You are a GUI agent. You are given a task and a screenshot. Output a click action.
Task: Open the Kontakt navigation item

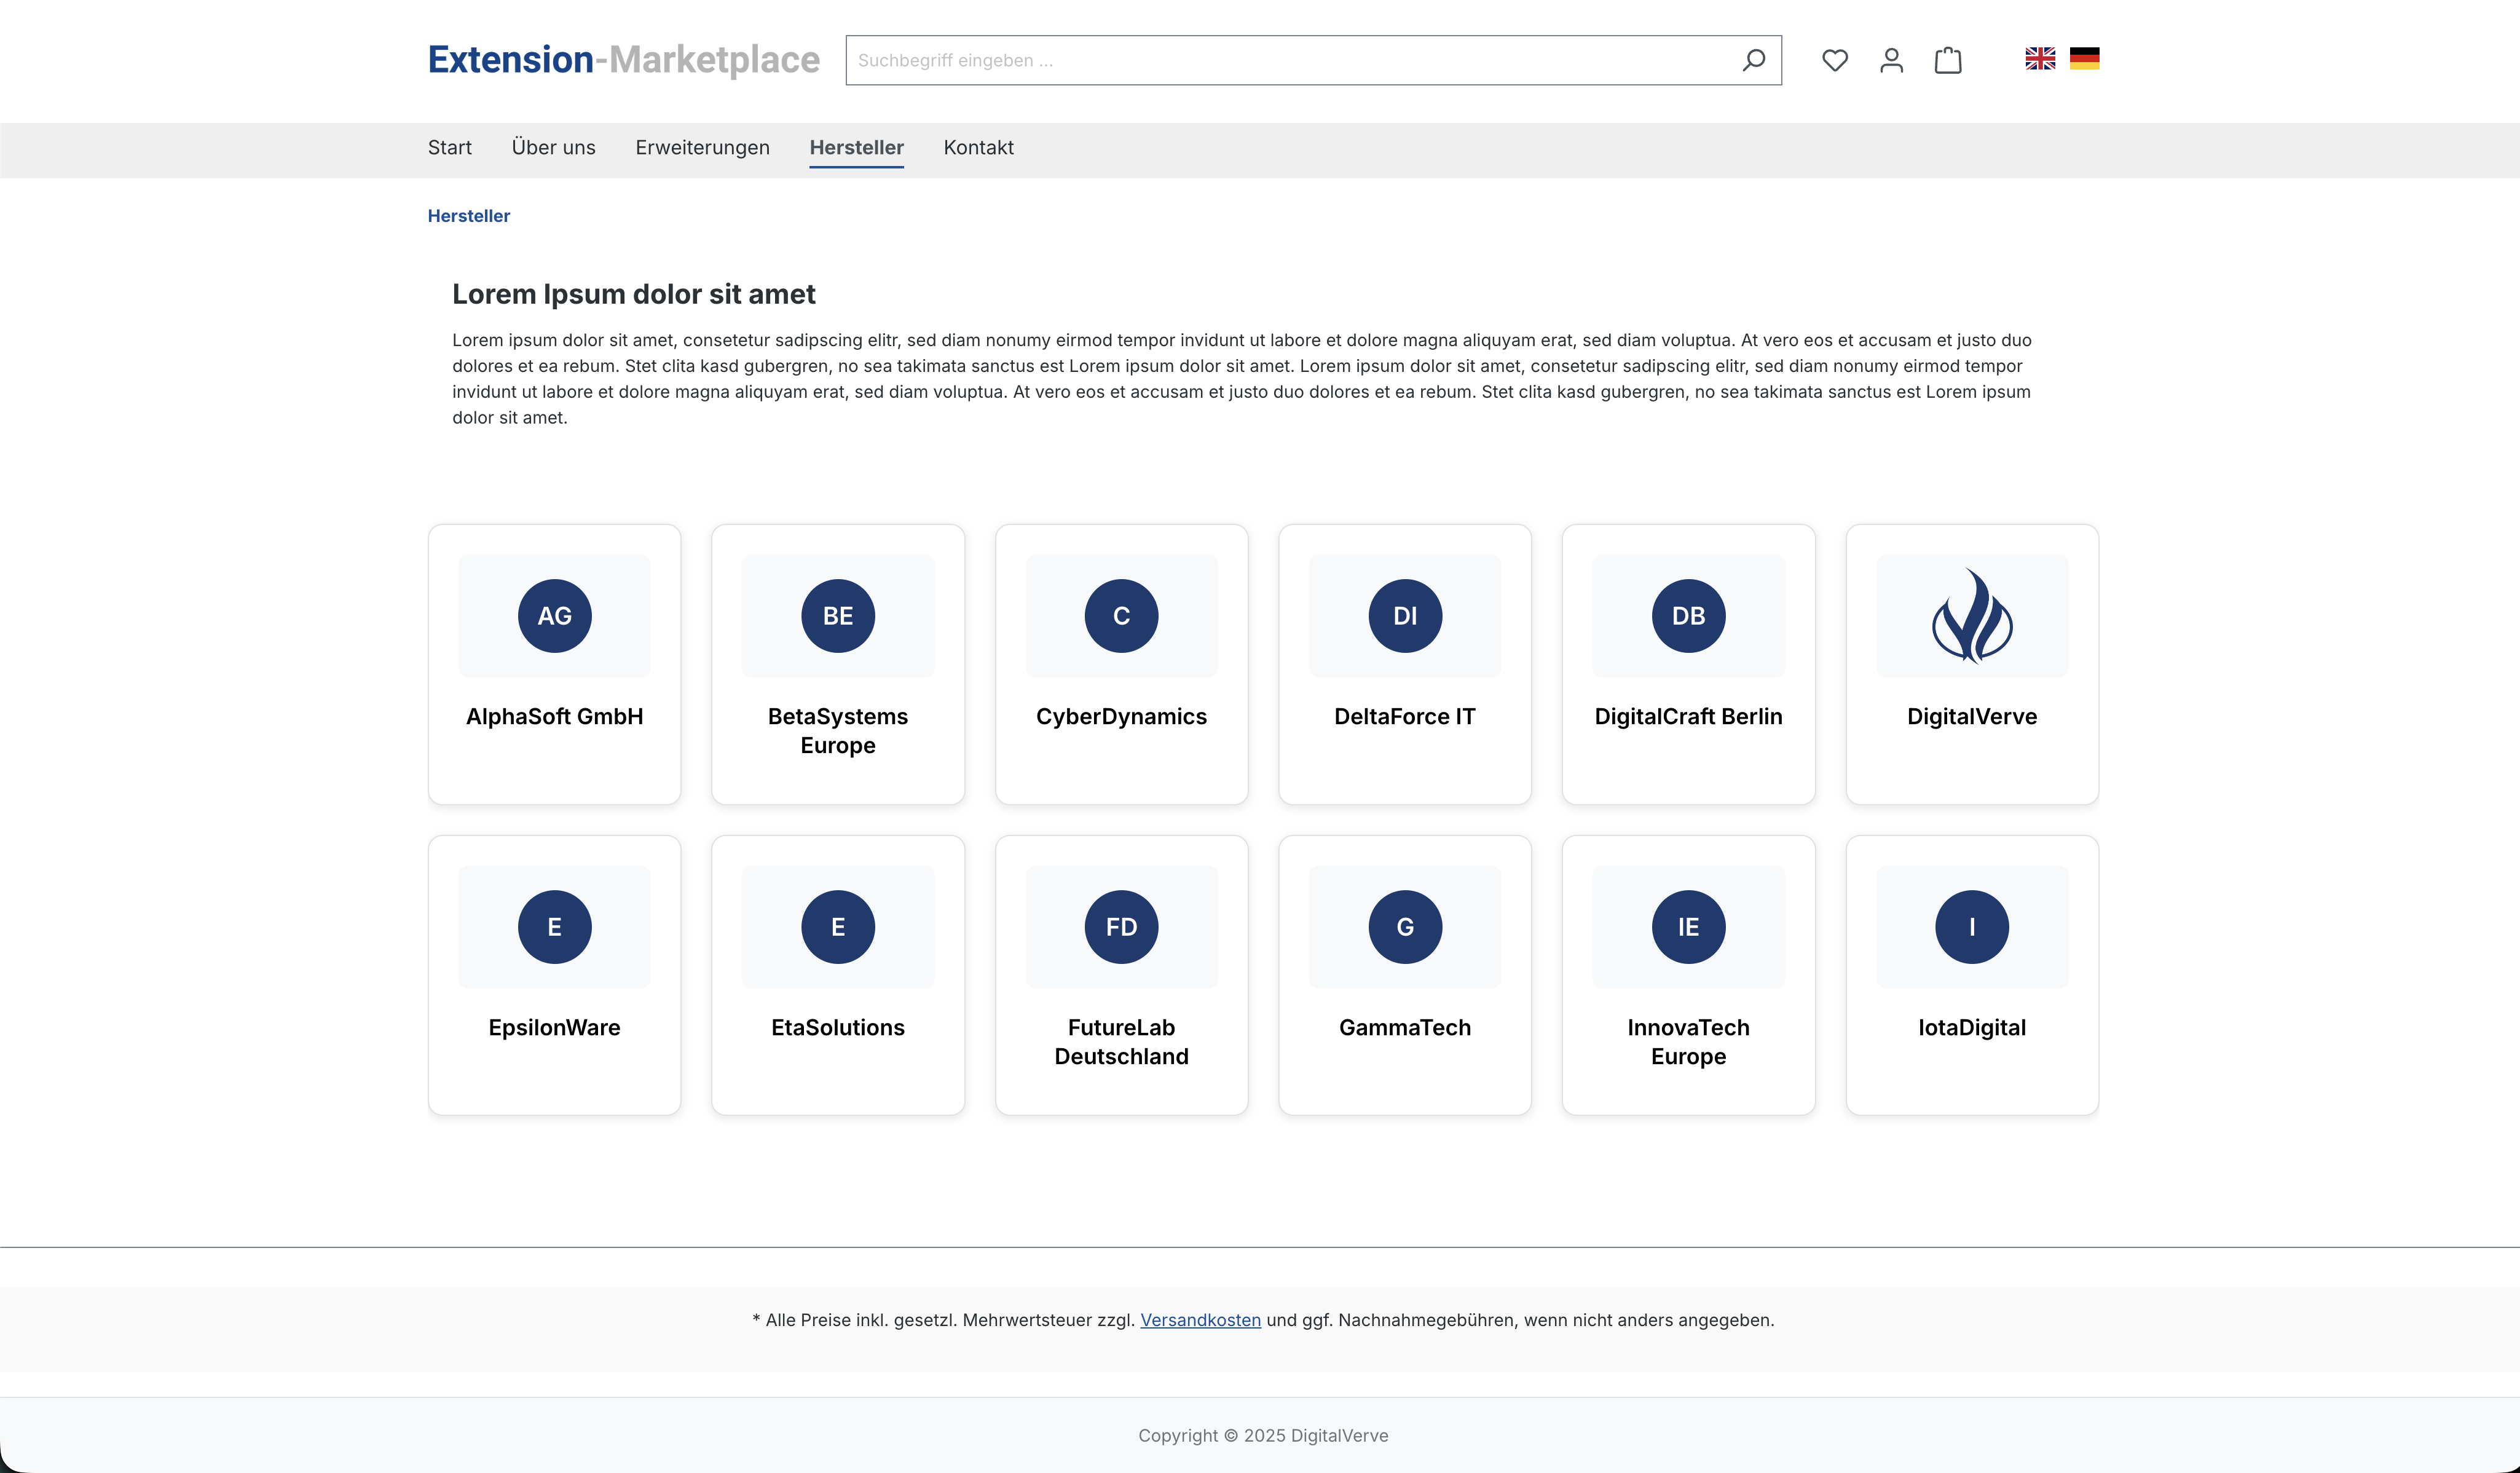(x=978, y=148)
